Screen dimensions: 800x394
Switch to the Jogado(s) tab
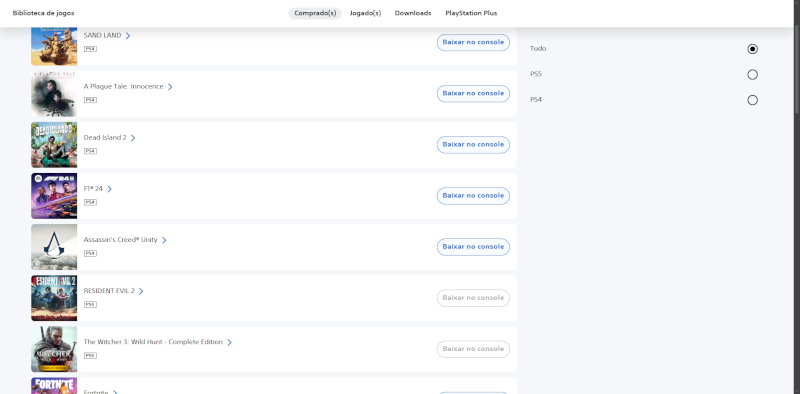click(365, 13)
